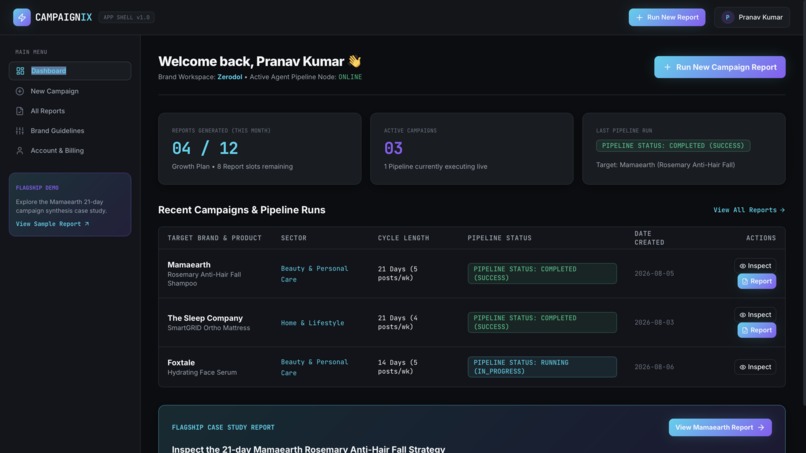Click the New Campaign plus-circle icon

pyautogui.click(x=20, y=91)
